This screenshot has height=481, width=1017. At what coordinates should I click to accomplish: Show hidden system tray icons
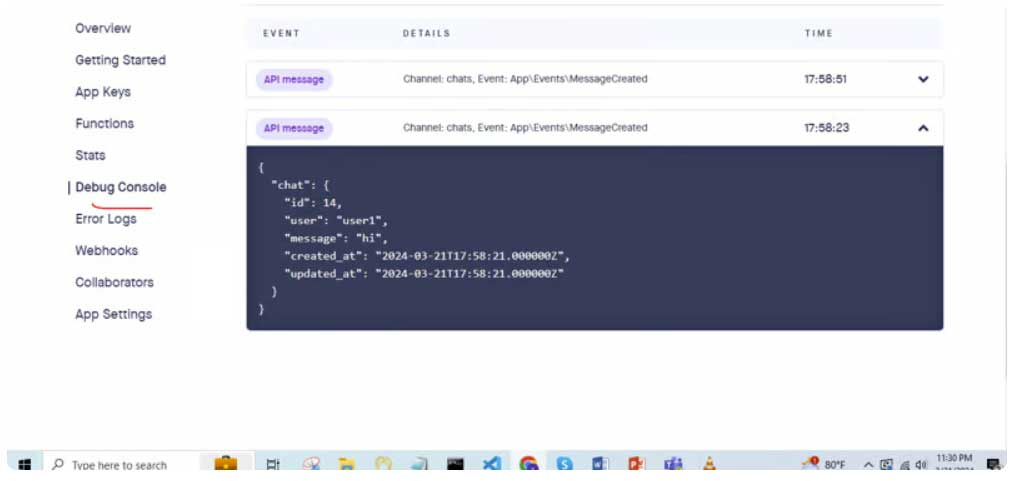868,465
